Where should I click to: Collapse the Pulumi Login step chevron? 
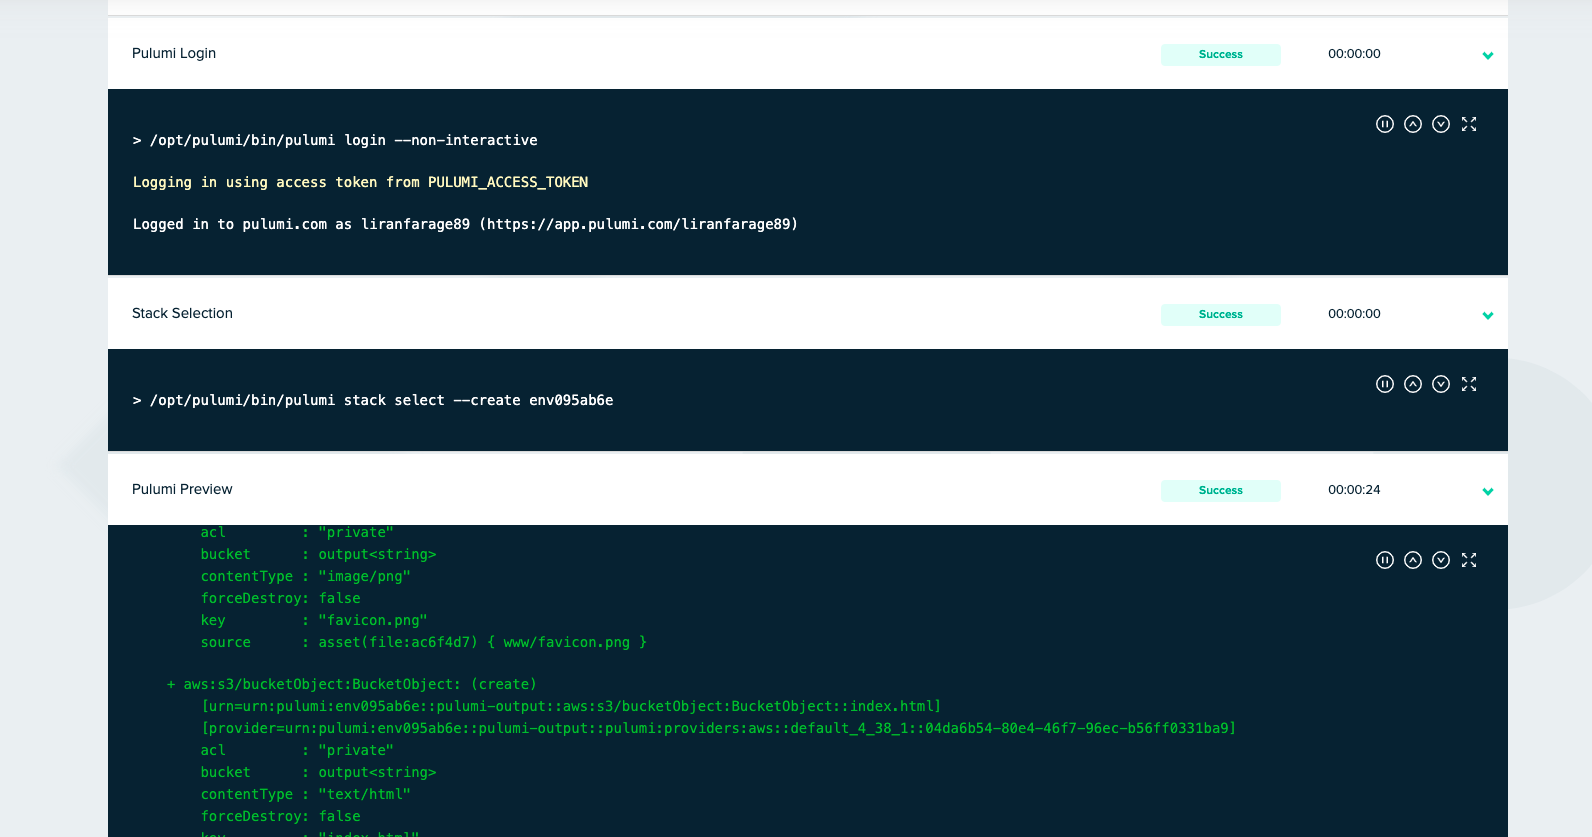(1488, 55)
